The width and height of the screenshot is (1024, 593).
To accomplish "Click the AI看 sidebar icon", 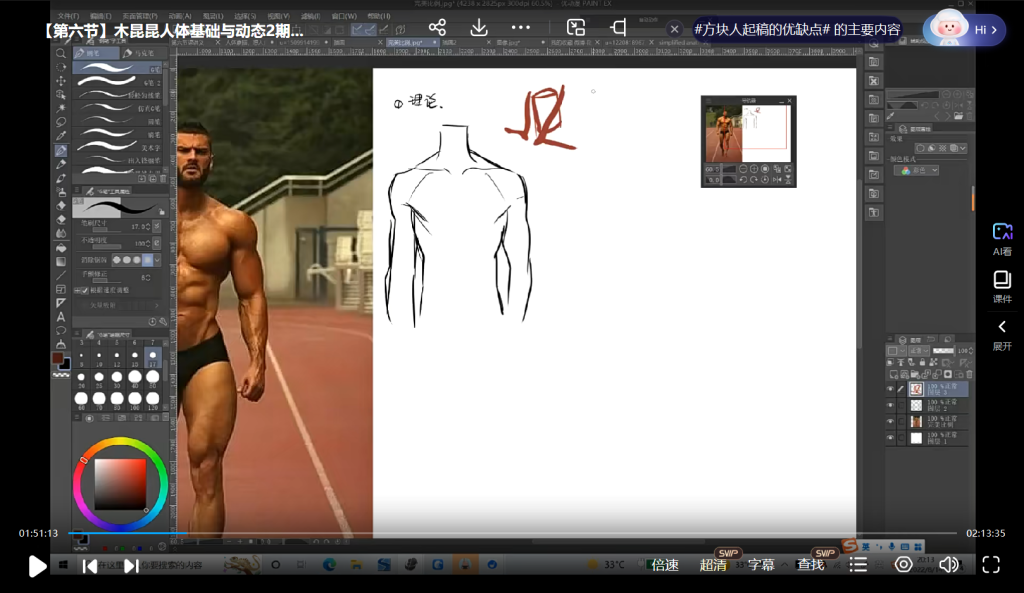I will 1002,238.
